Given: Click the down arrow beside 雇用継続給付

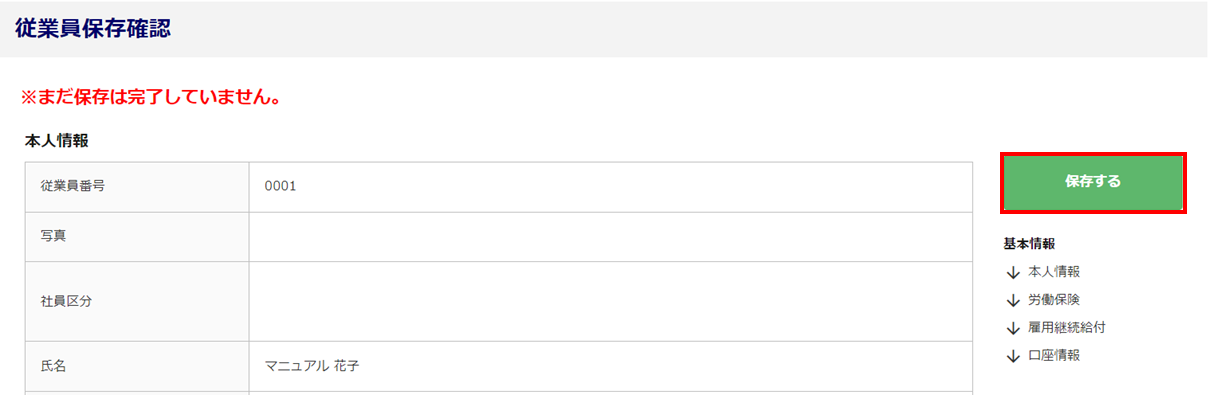Looking at the screenshot, I should click(x=1013, y=328).
